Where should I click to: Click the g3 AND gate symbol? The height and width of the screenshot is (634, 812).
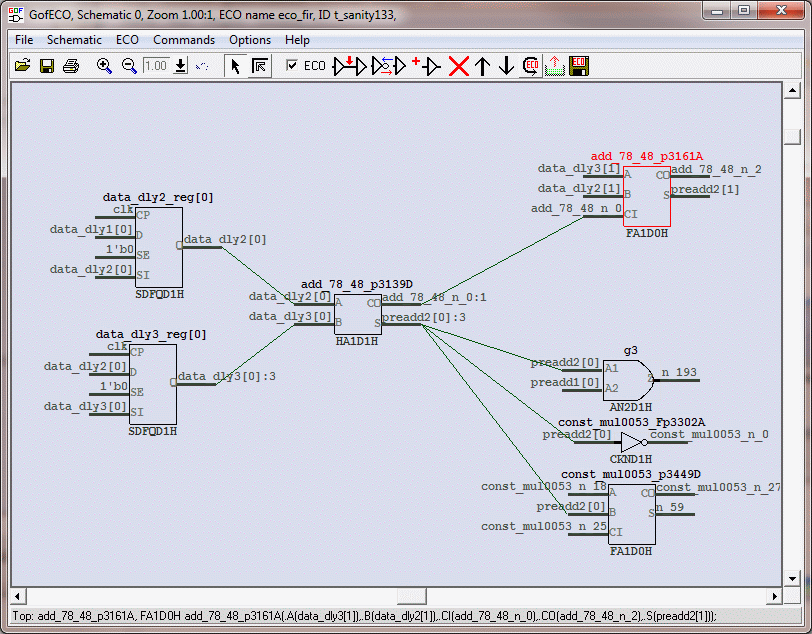(627, 378)
